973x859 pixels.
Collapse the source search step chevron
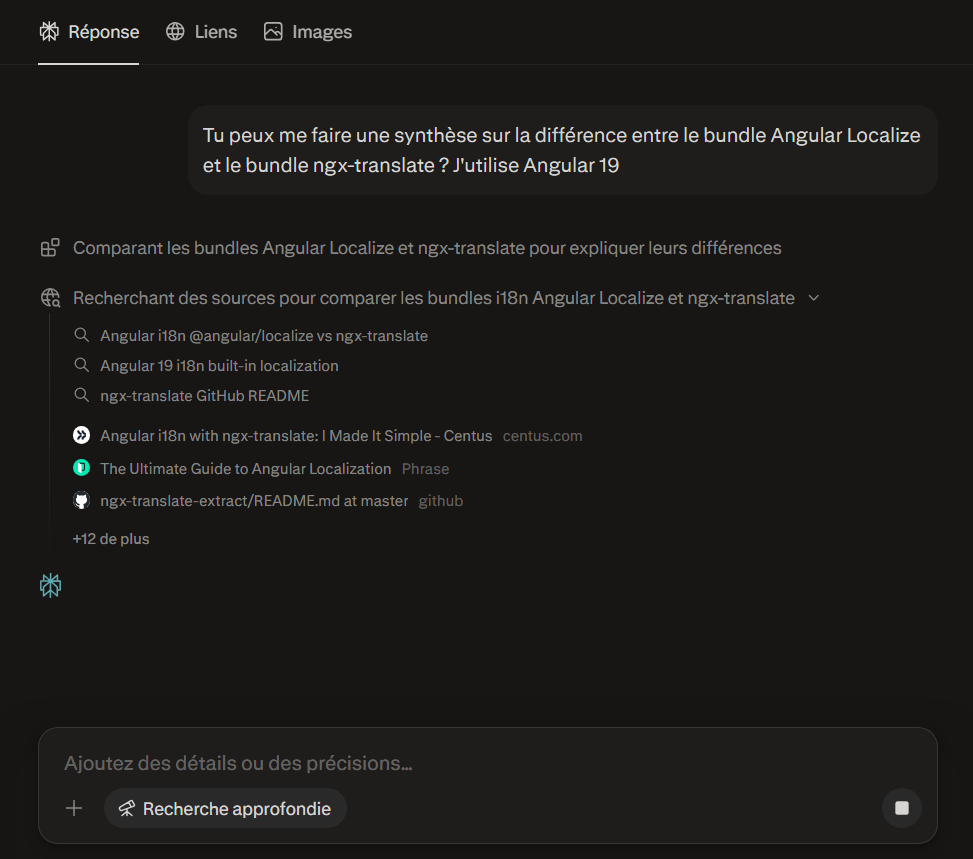(813, 298)
